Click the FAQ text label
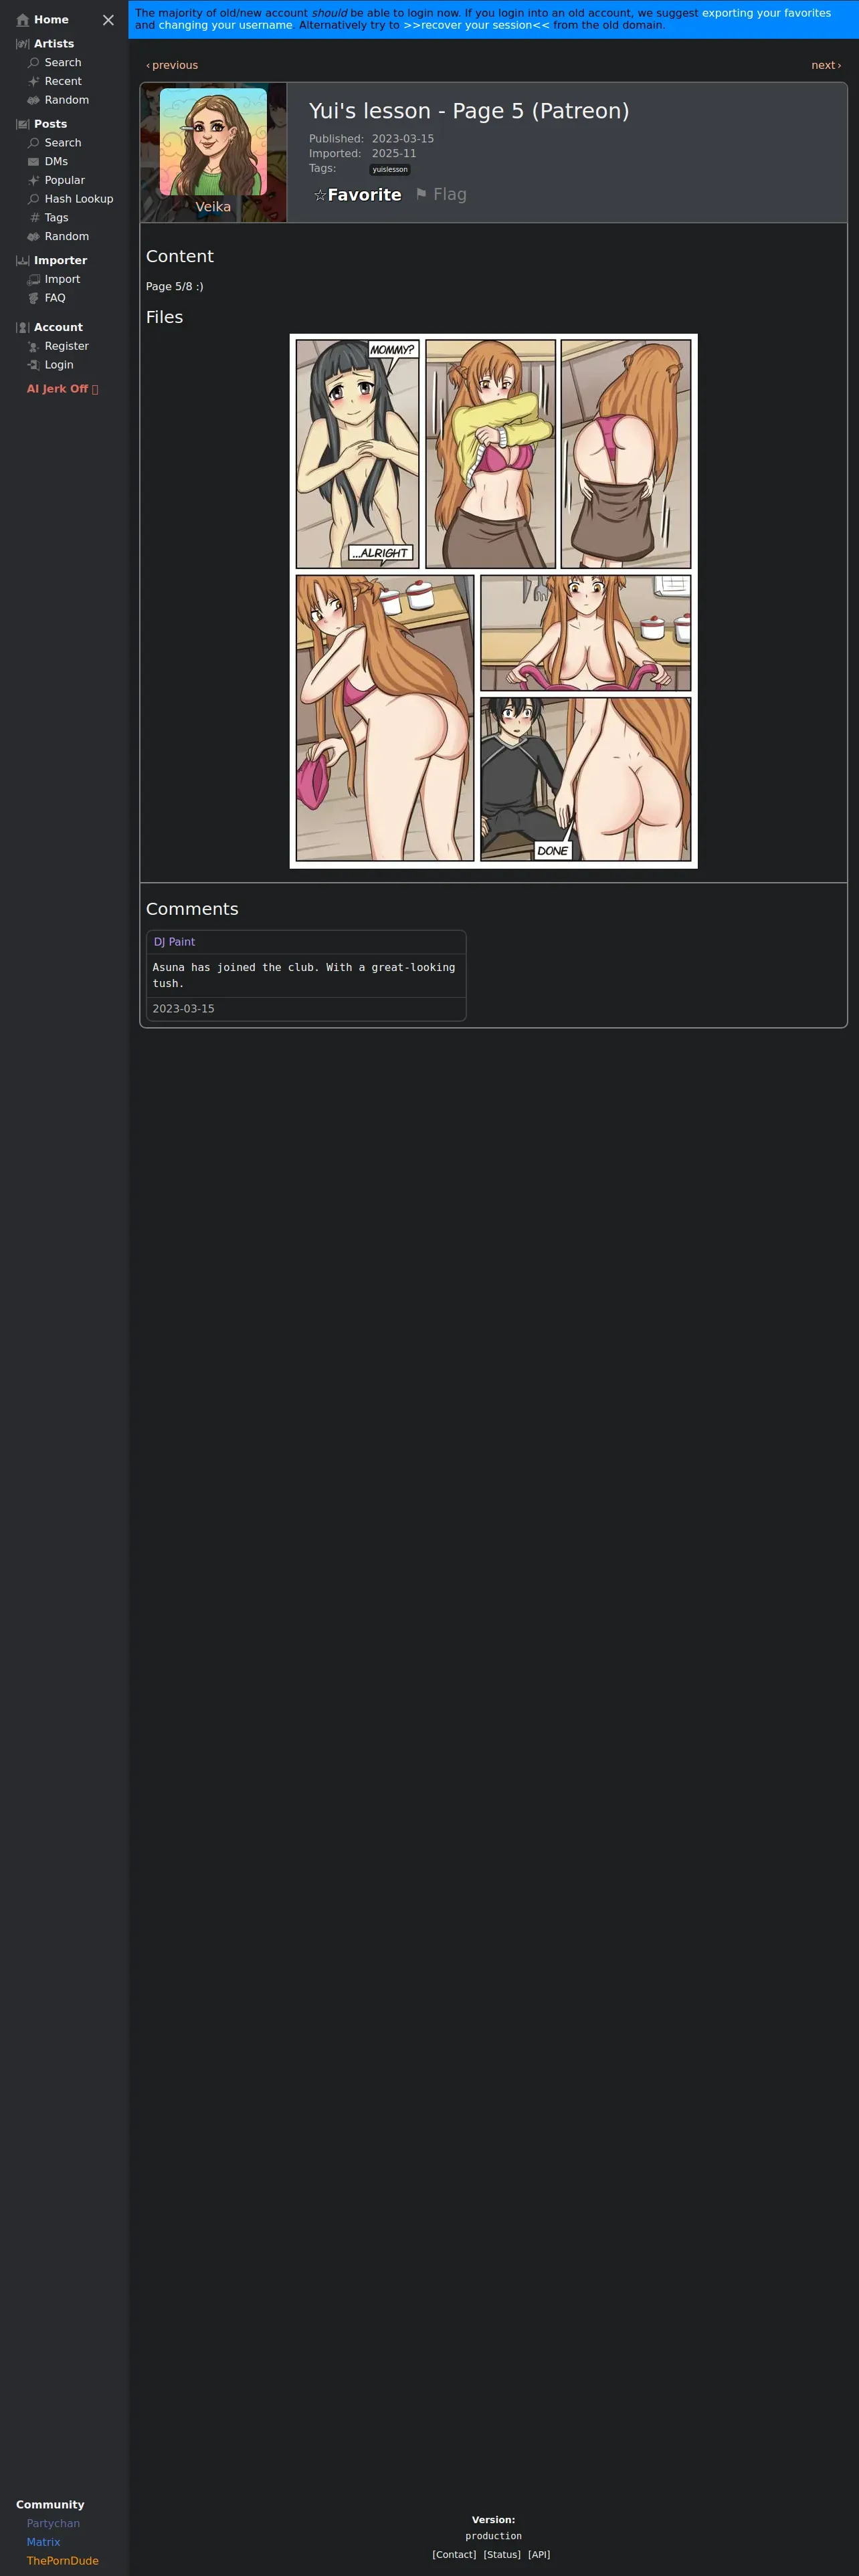 [55, 298]
